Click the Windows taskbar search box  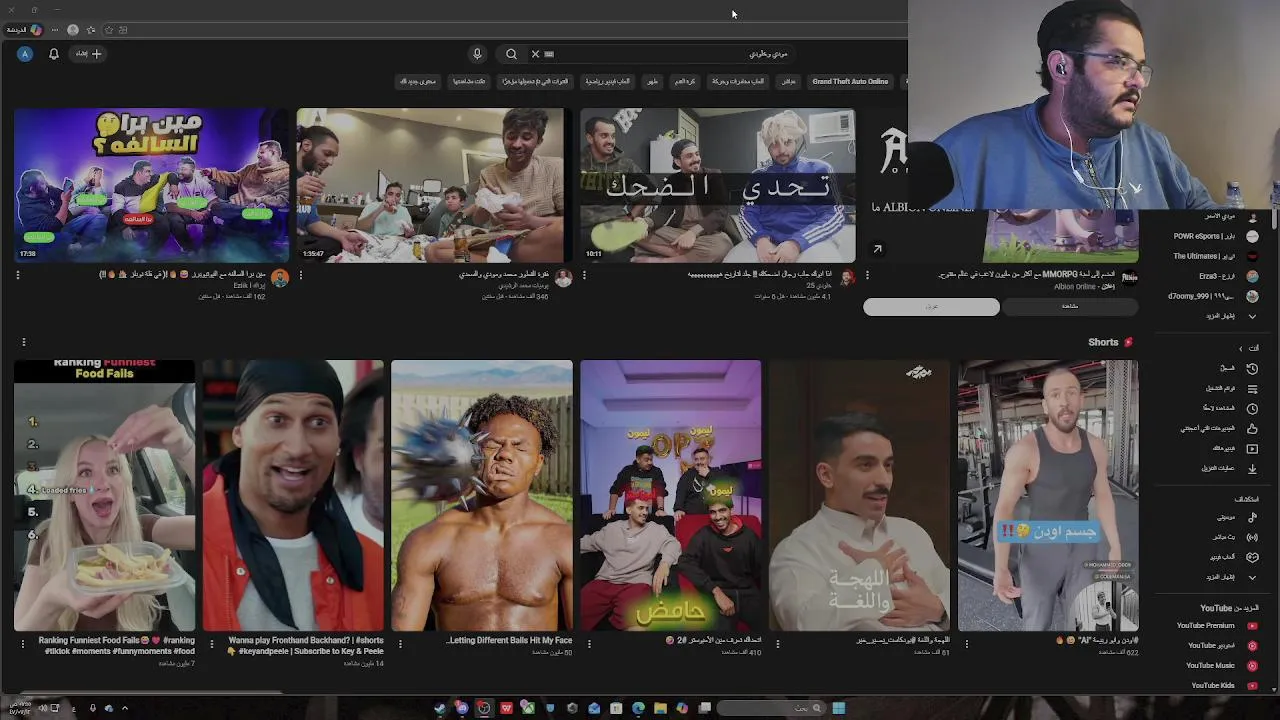(771, 708)
